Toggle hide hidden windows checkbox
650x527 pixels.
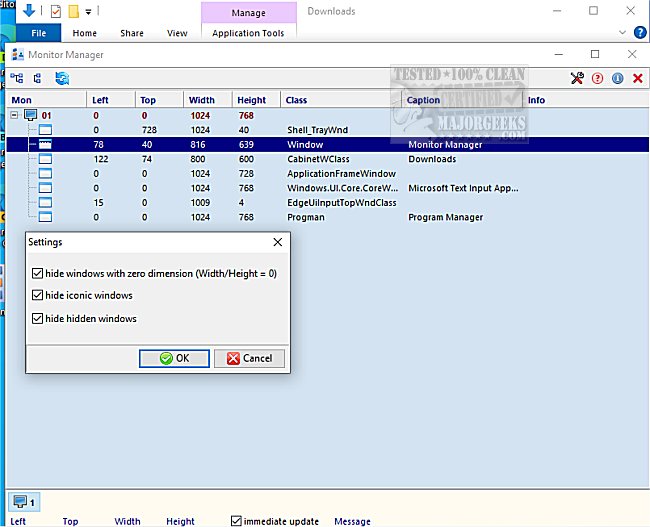[x=38, y=319]
